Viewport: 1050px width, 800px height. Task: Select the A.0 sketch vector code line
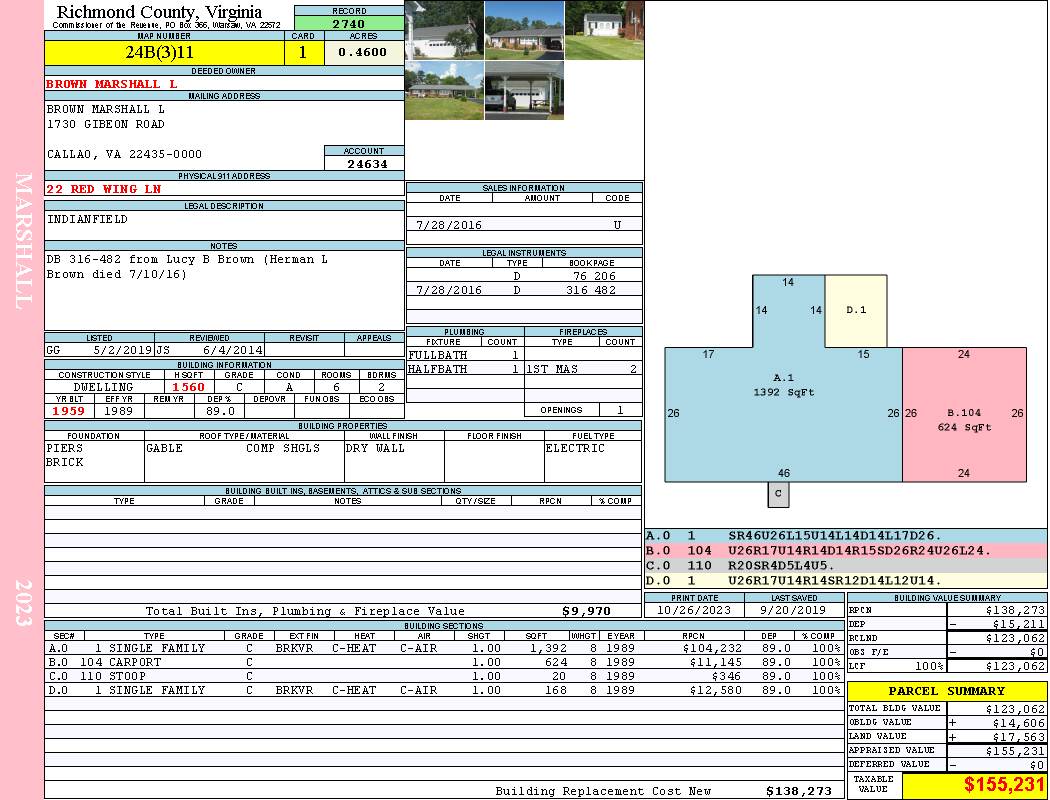tap(846, 536)
